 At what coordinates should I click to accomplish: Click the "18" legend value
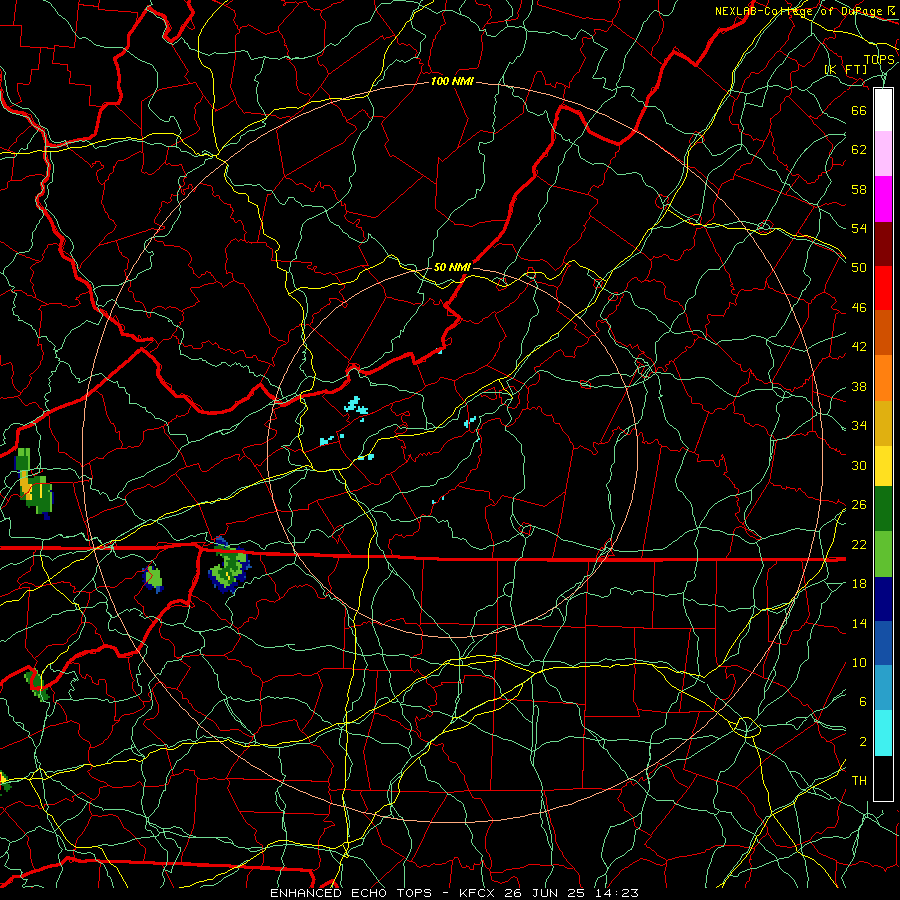pos(859,584)
